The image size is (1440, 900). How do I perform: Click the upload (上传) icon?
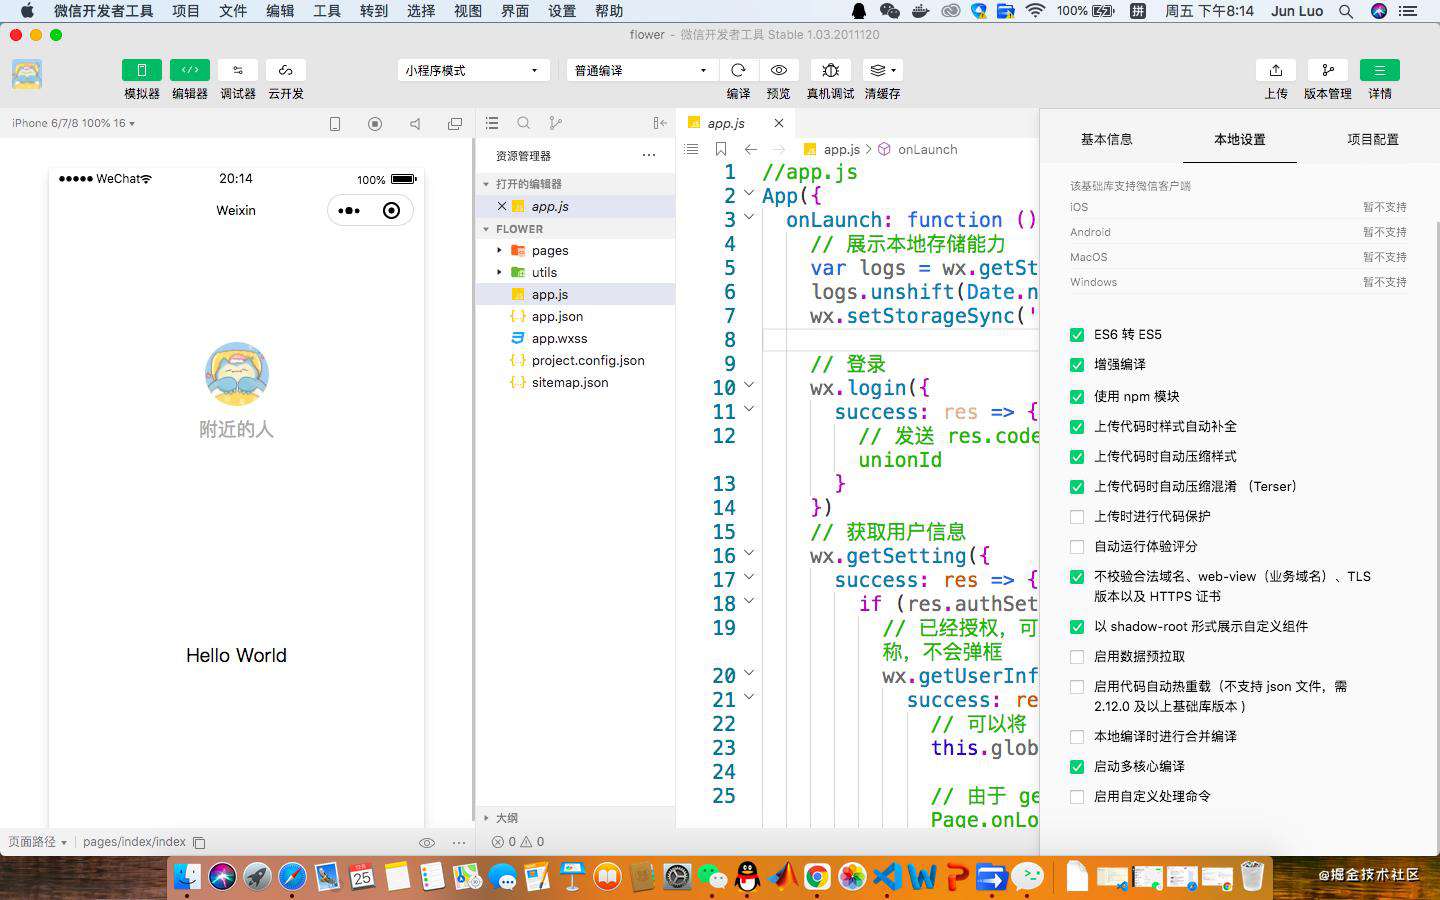(x=1276, y=70)
